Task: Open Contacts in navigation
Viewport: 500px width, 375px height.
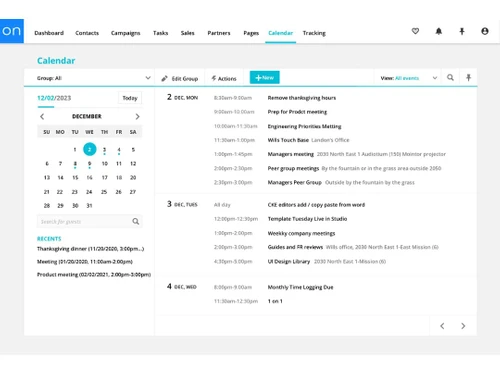Action: pos(87,33)
